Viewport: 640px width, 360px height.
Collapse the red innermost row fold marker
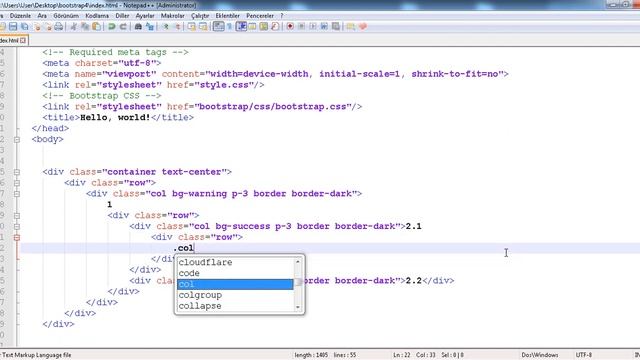[17, 237]
